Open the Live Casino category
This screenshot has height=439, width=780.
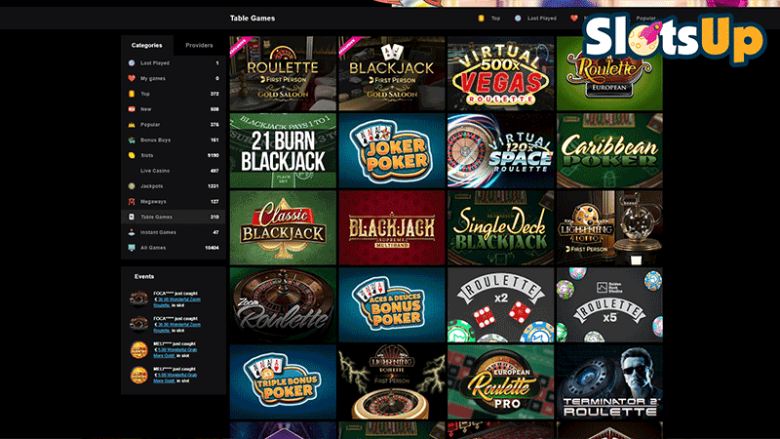click(x=154, y=171)
